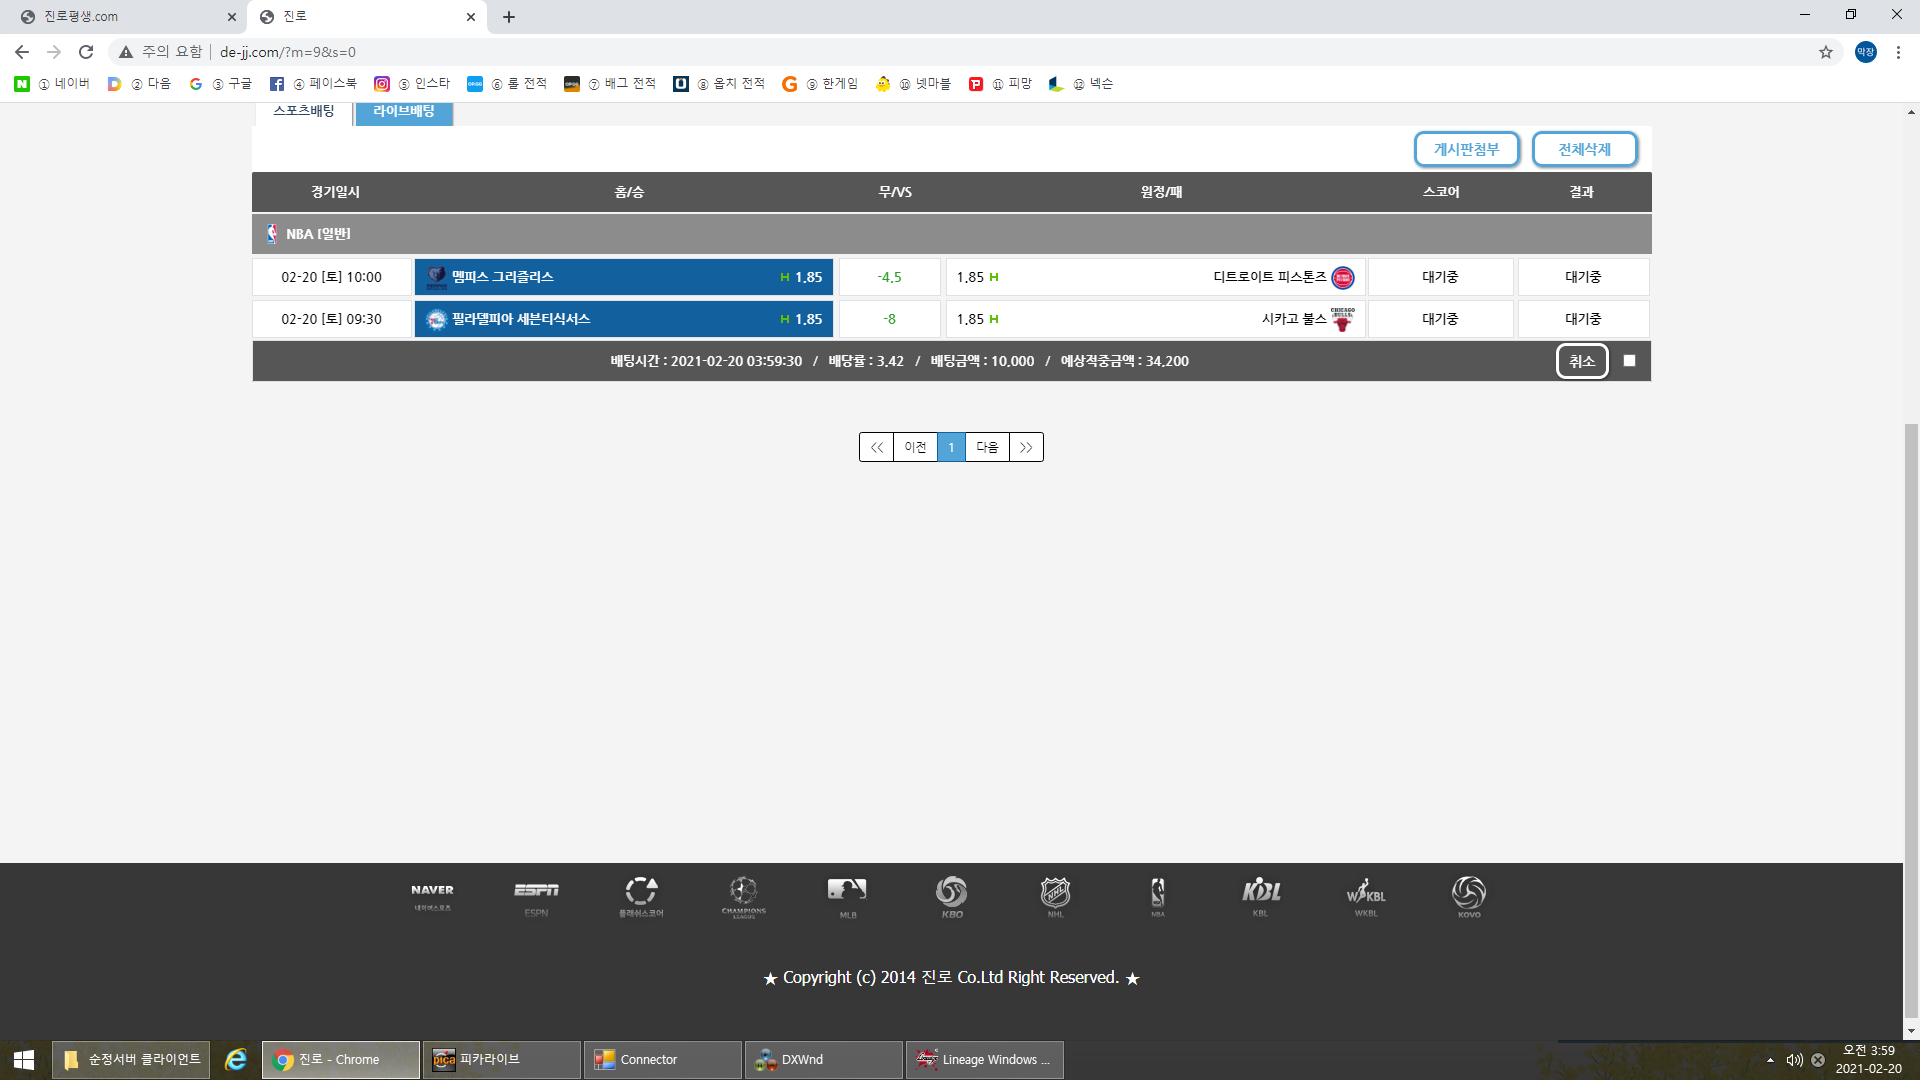This screenshot has width=1920, height=1080.
Task: Bookmark page with star icon
Action: pos(1825,52)
